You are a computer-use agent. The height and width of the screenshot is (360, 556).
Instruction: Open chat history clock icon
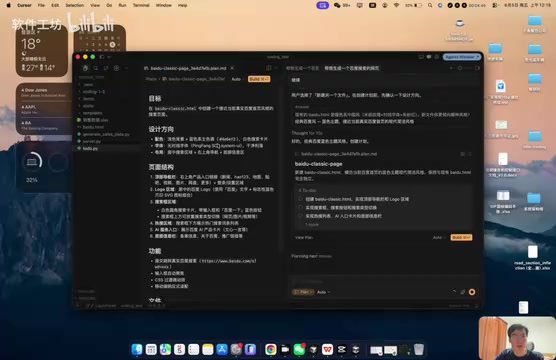tap(460, 68)
